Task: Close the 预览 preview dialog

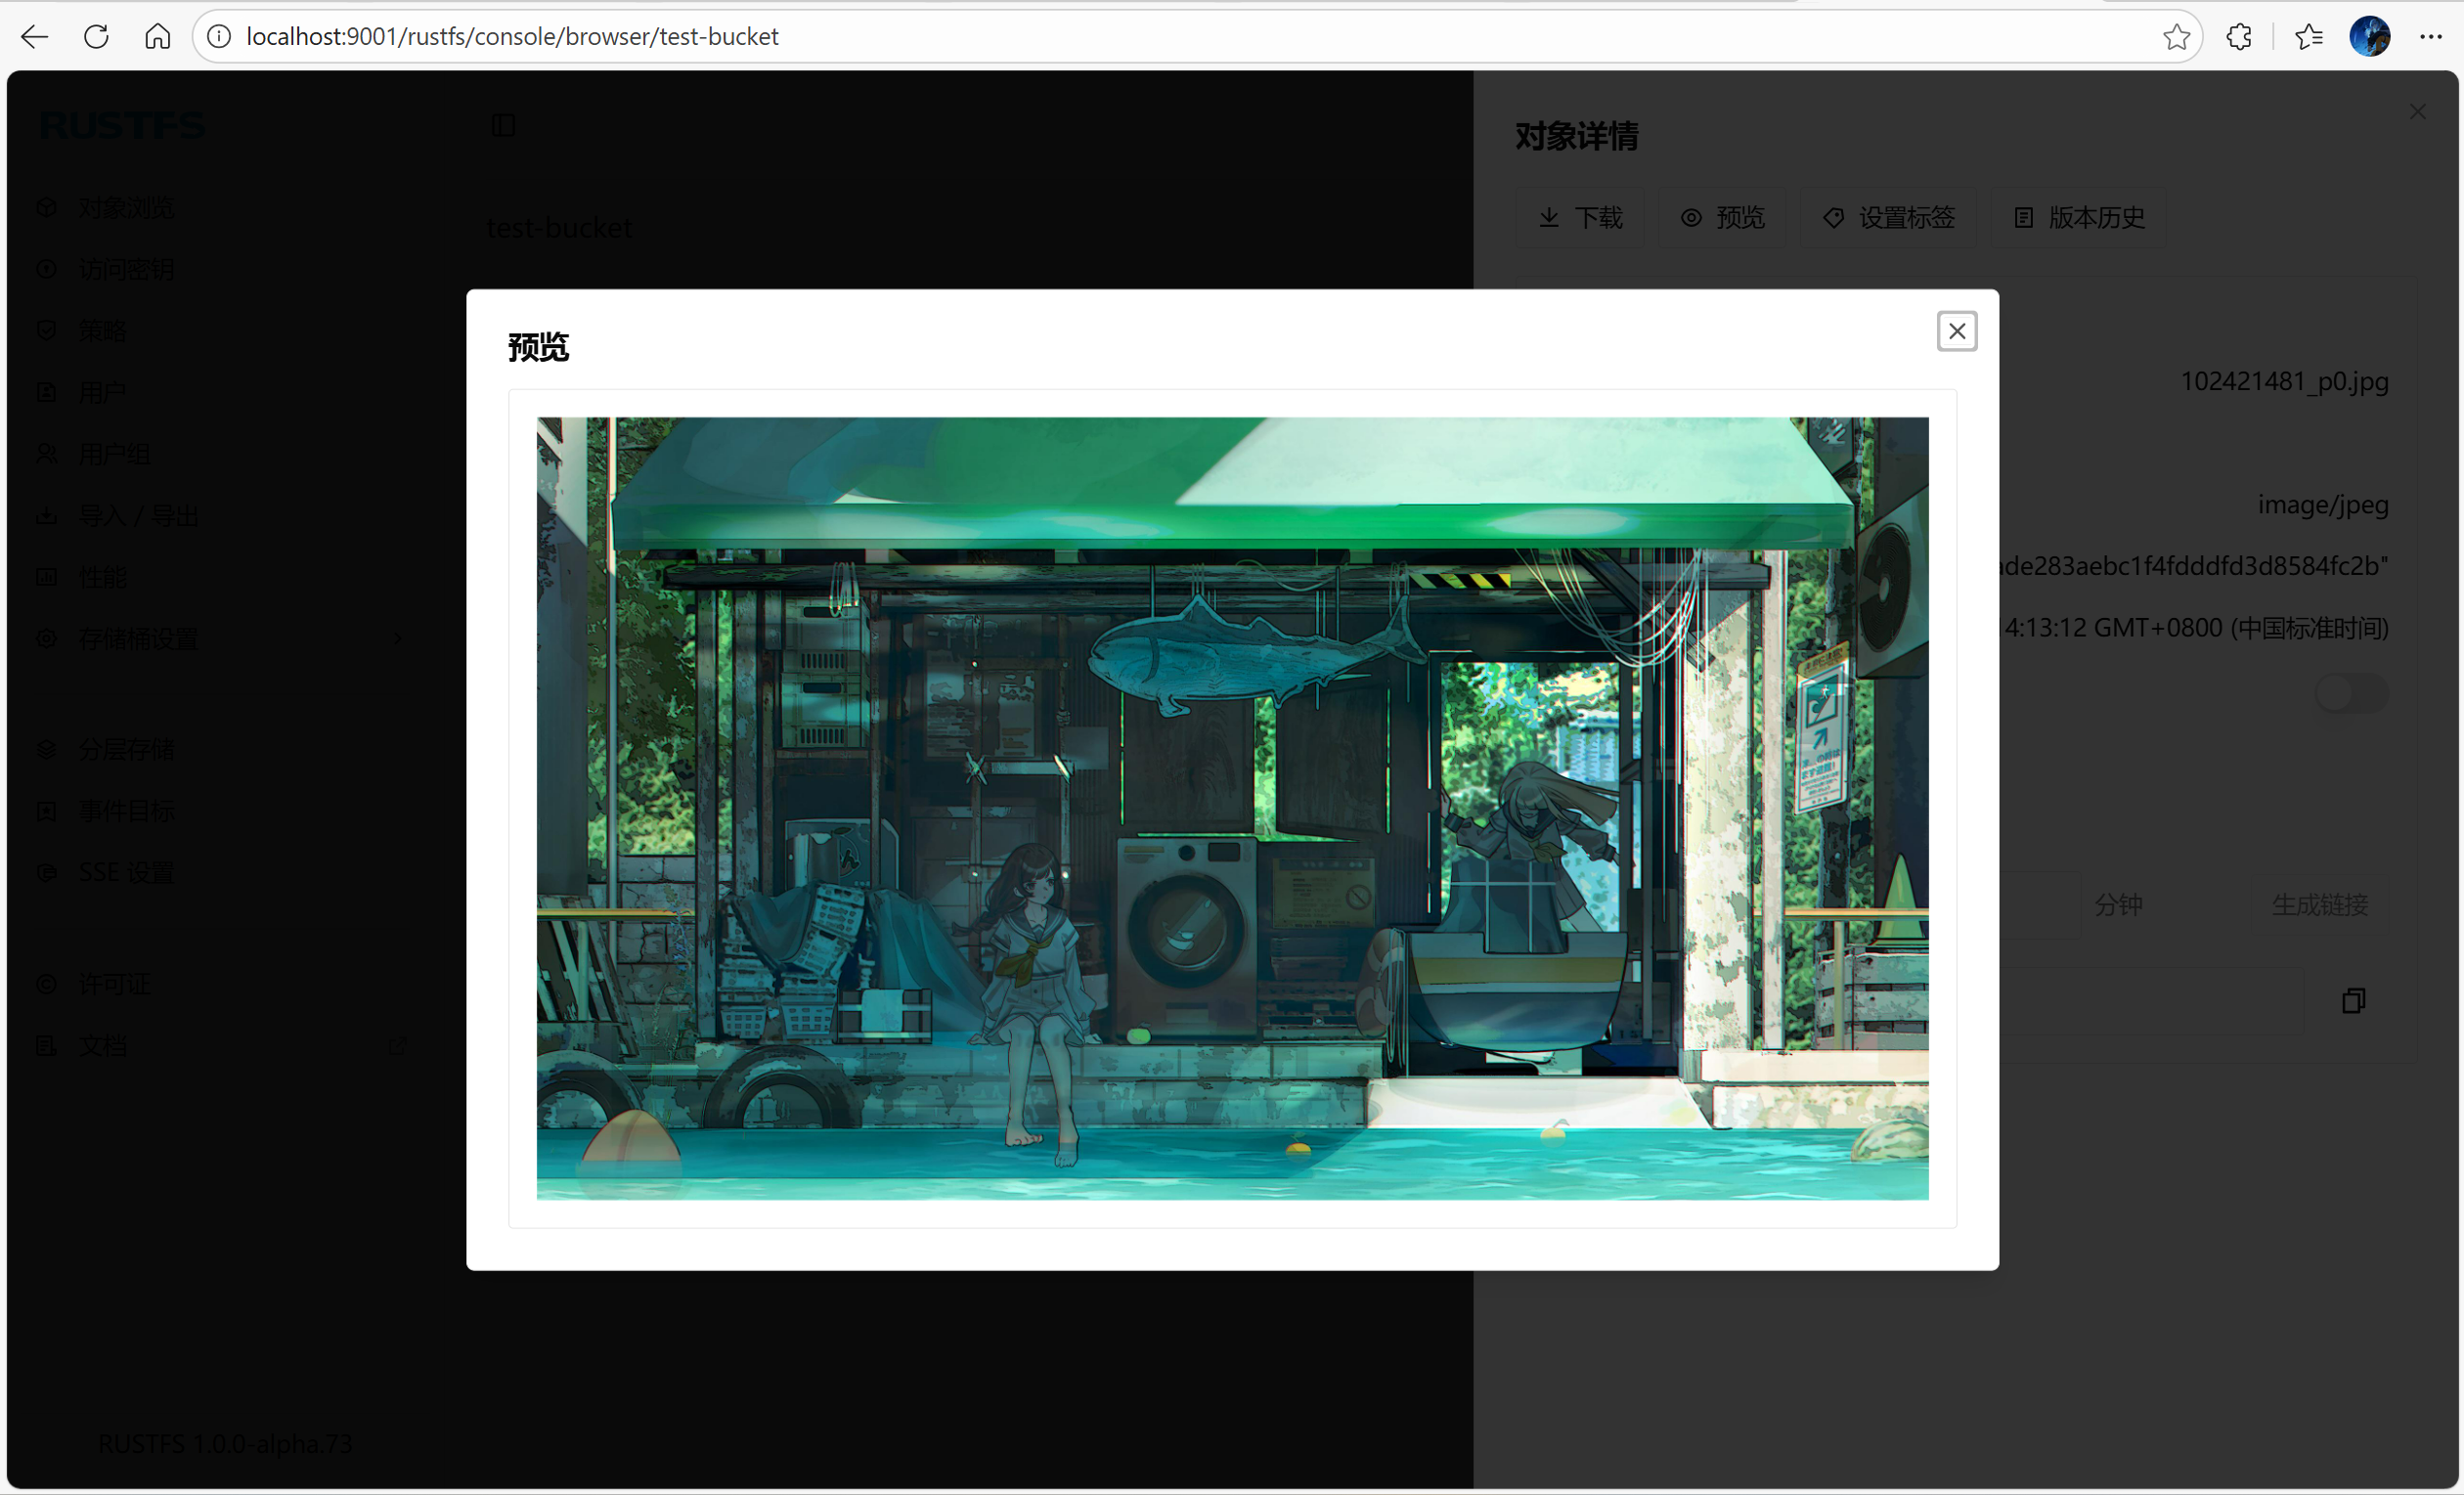Action: tap(1956, 331)
